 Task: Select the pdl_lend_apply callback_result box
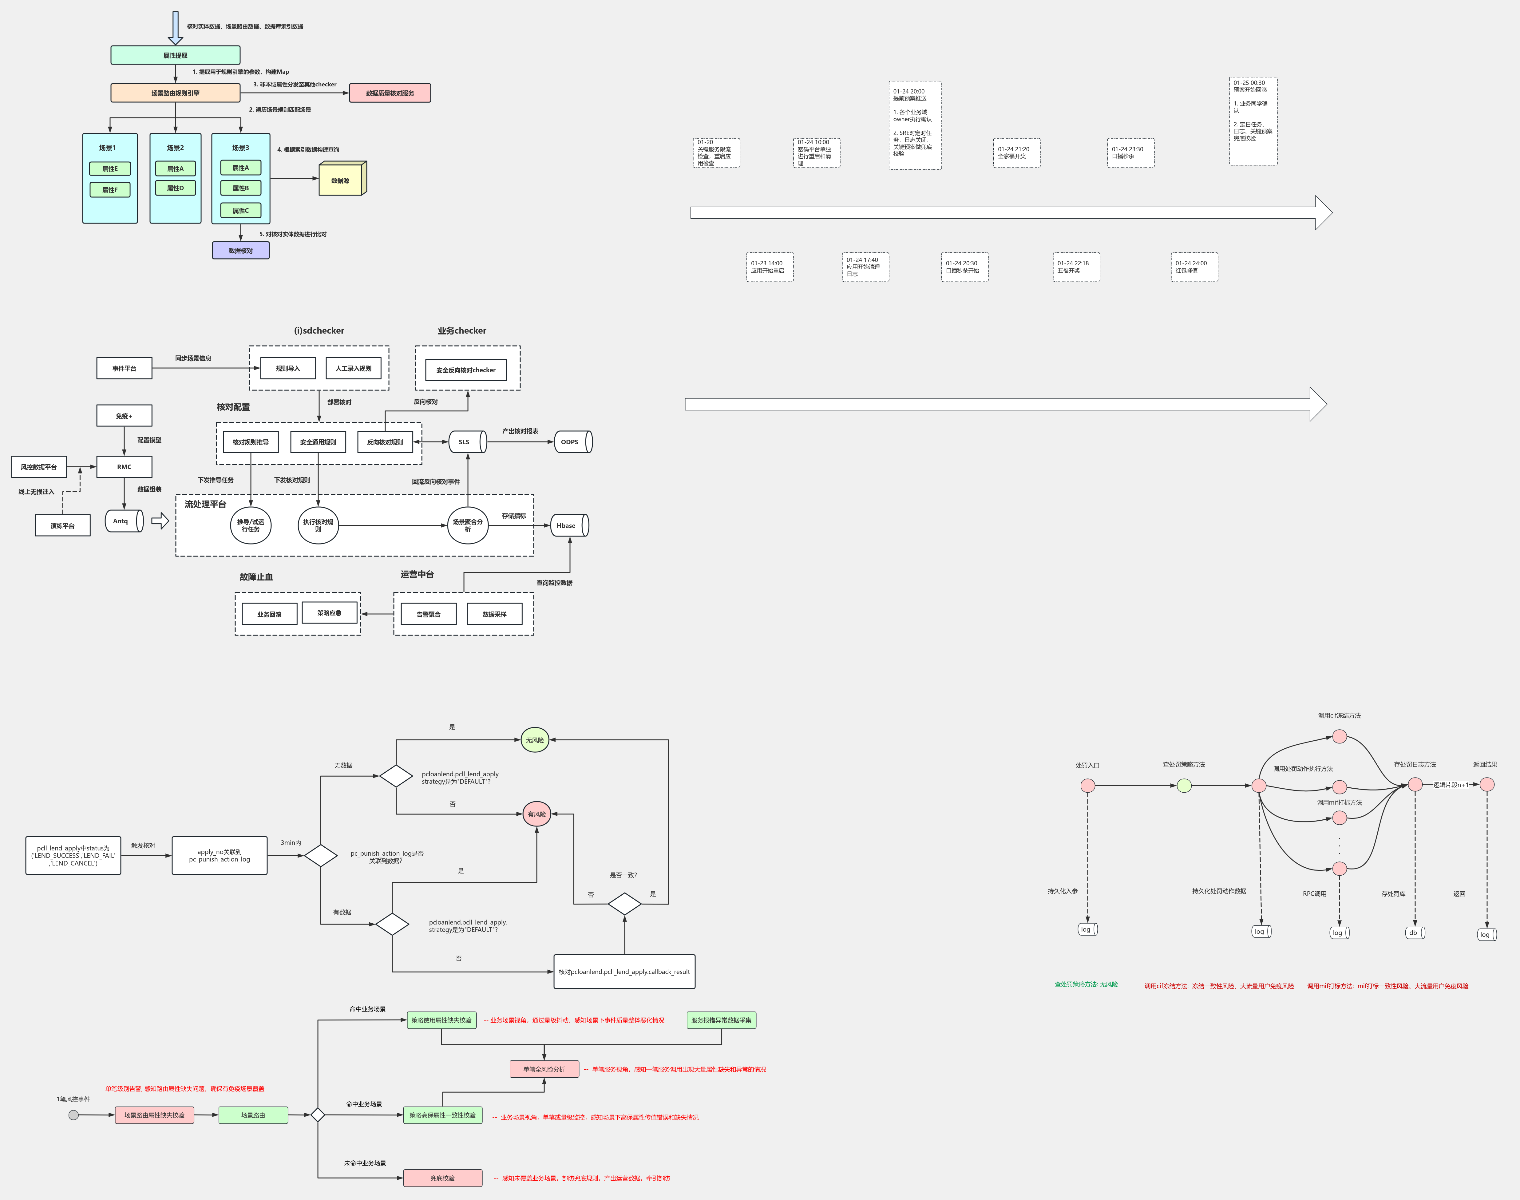[x=624, y=971]
